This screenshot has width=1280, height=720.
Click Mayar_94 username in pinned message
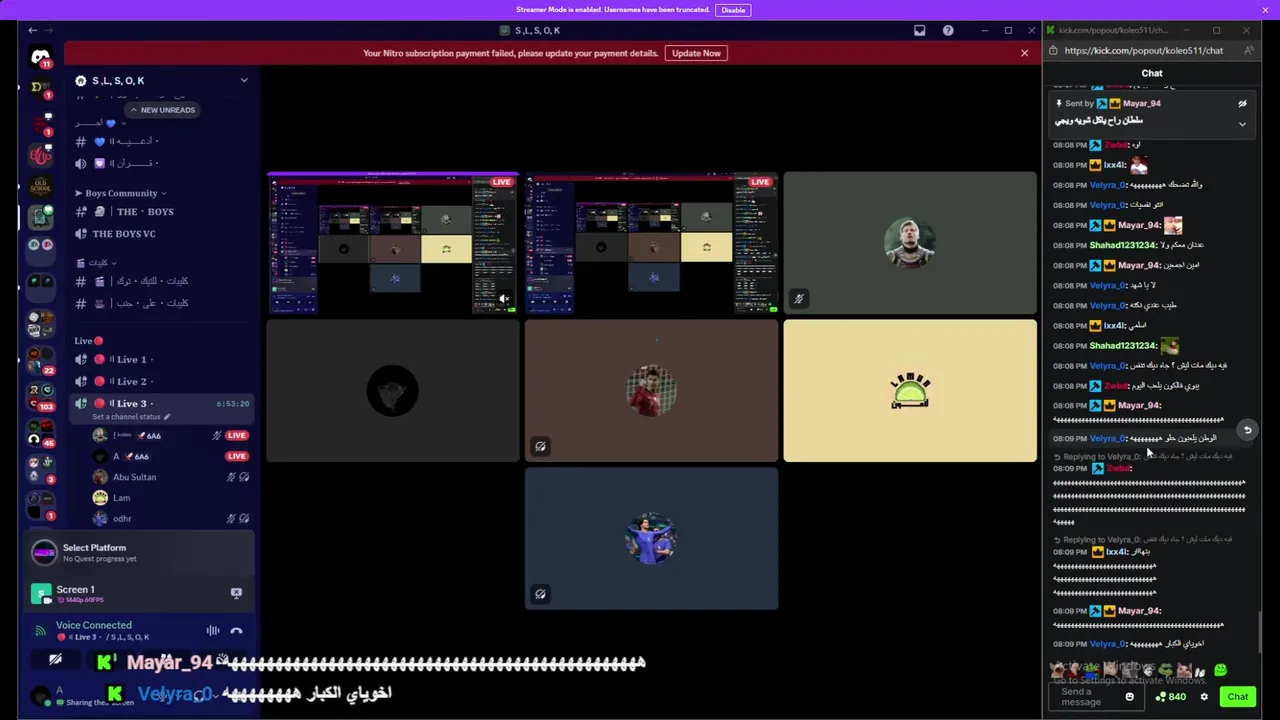coord(1141,103)
